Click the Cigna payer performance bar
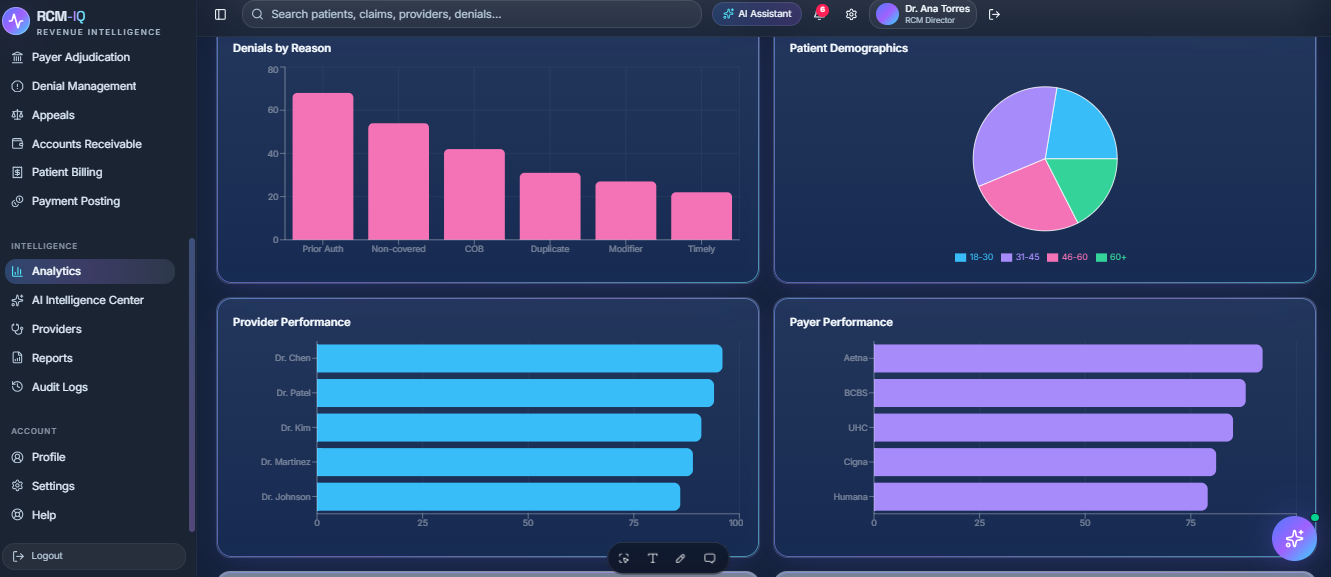Image resolution: width=1331 pixels, height=577 pixels. tap(1045, 462)
